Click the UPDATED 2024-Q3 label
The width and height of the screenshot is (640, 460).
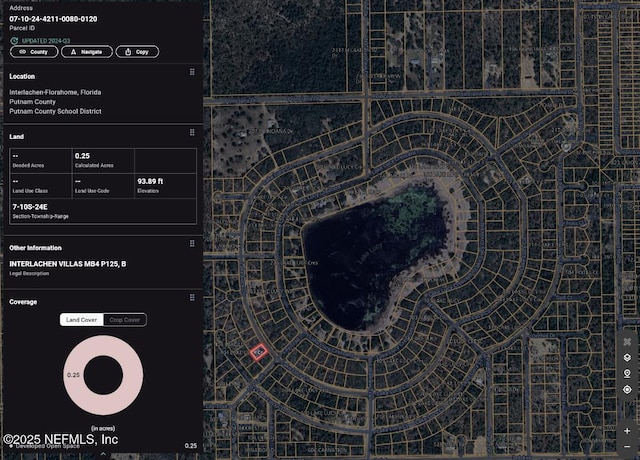point(46,41)
